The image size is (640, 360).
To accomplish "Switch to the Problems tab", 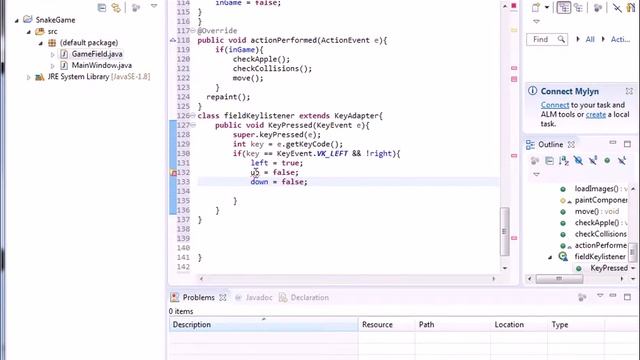I will tap(198, 298).
